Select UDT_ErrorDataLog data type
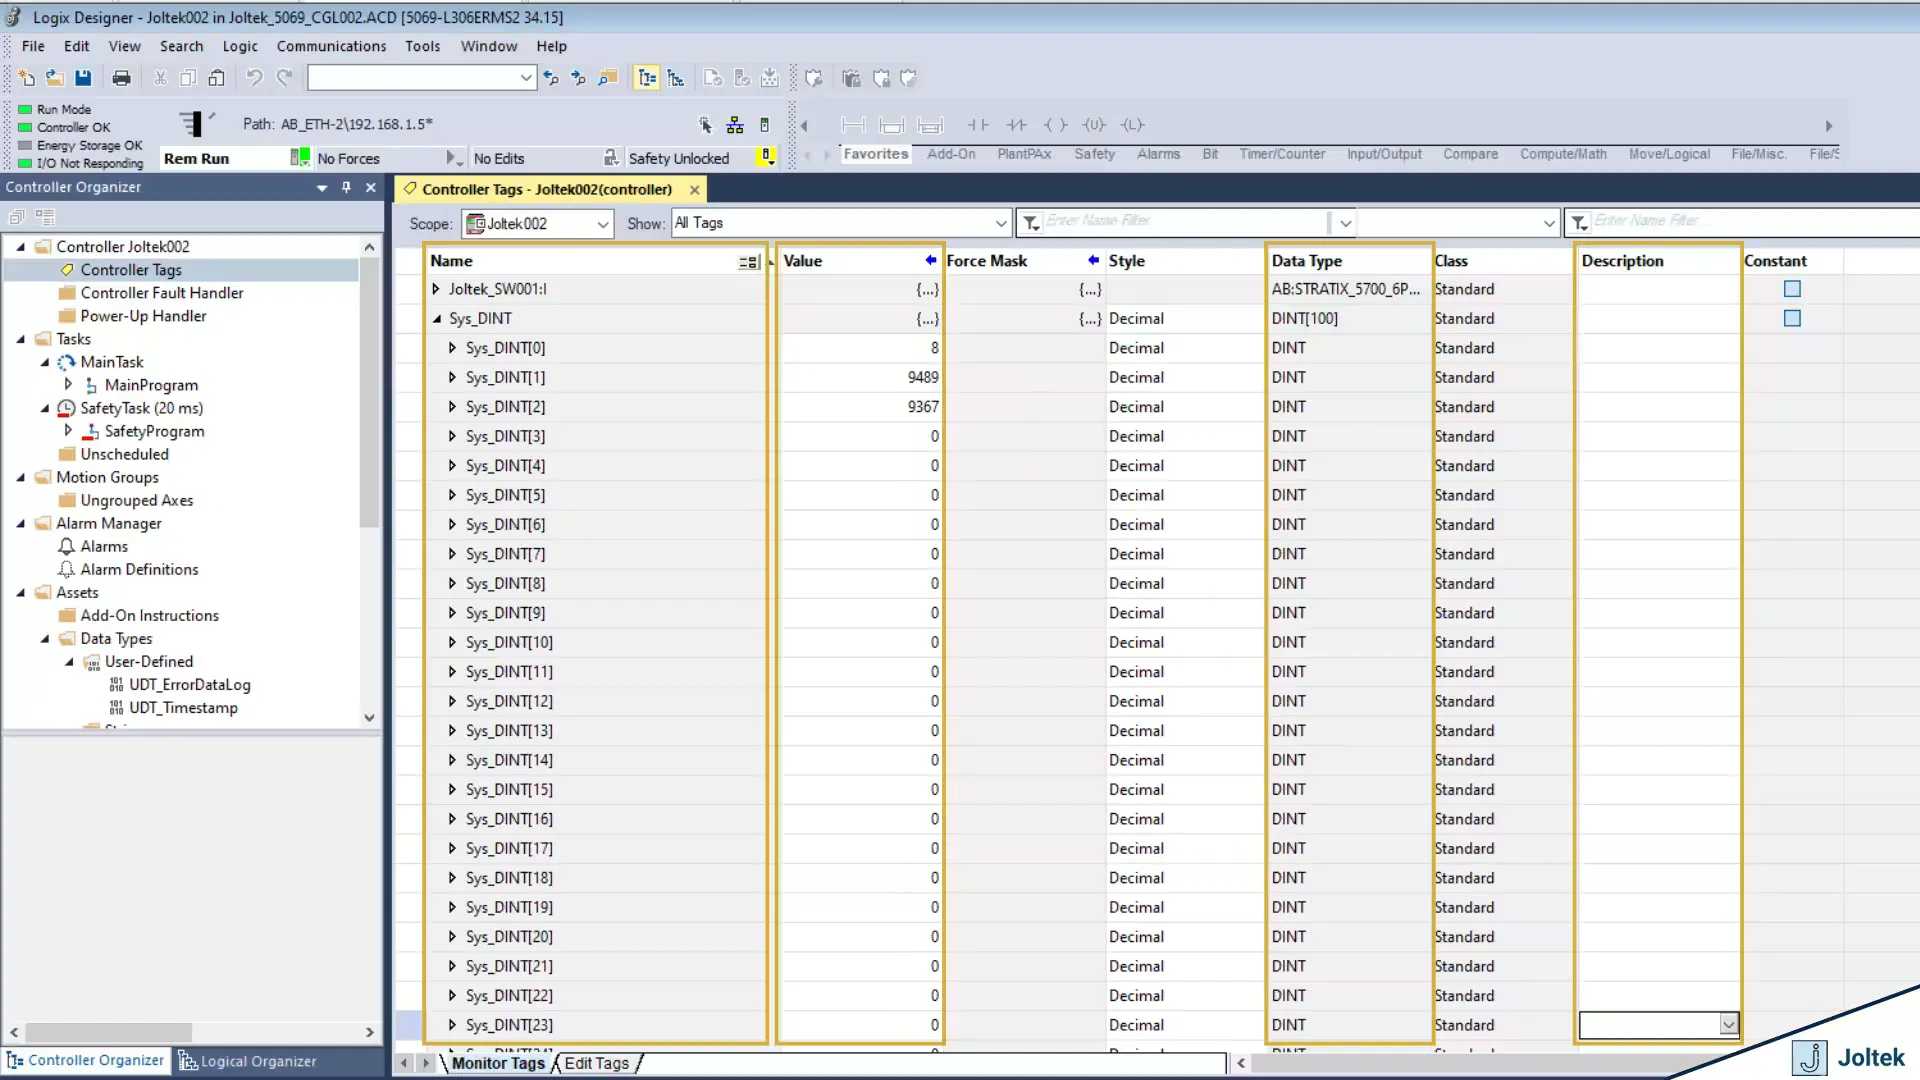This screenshot has width=1920, height=1080. tap(190, 685)
